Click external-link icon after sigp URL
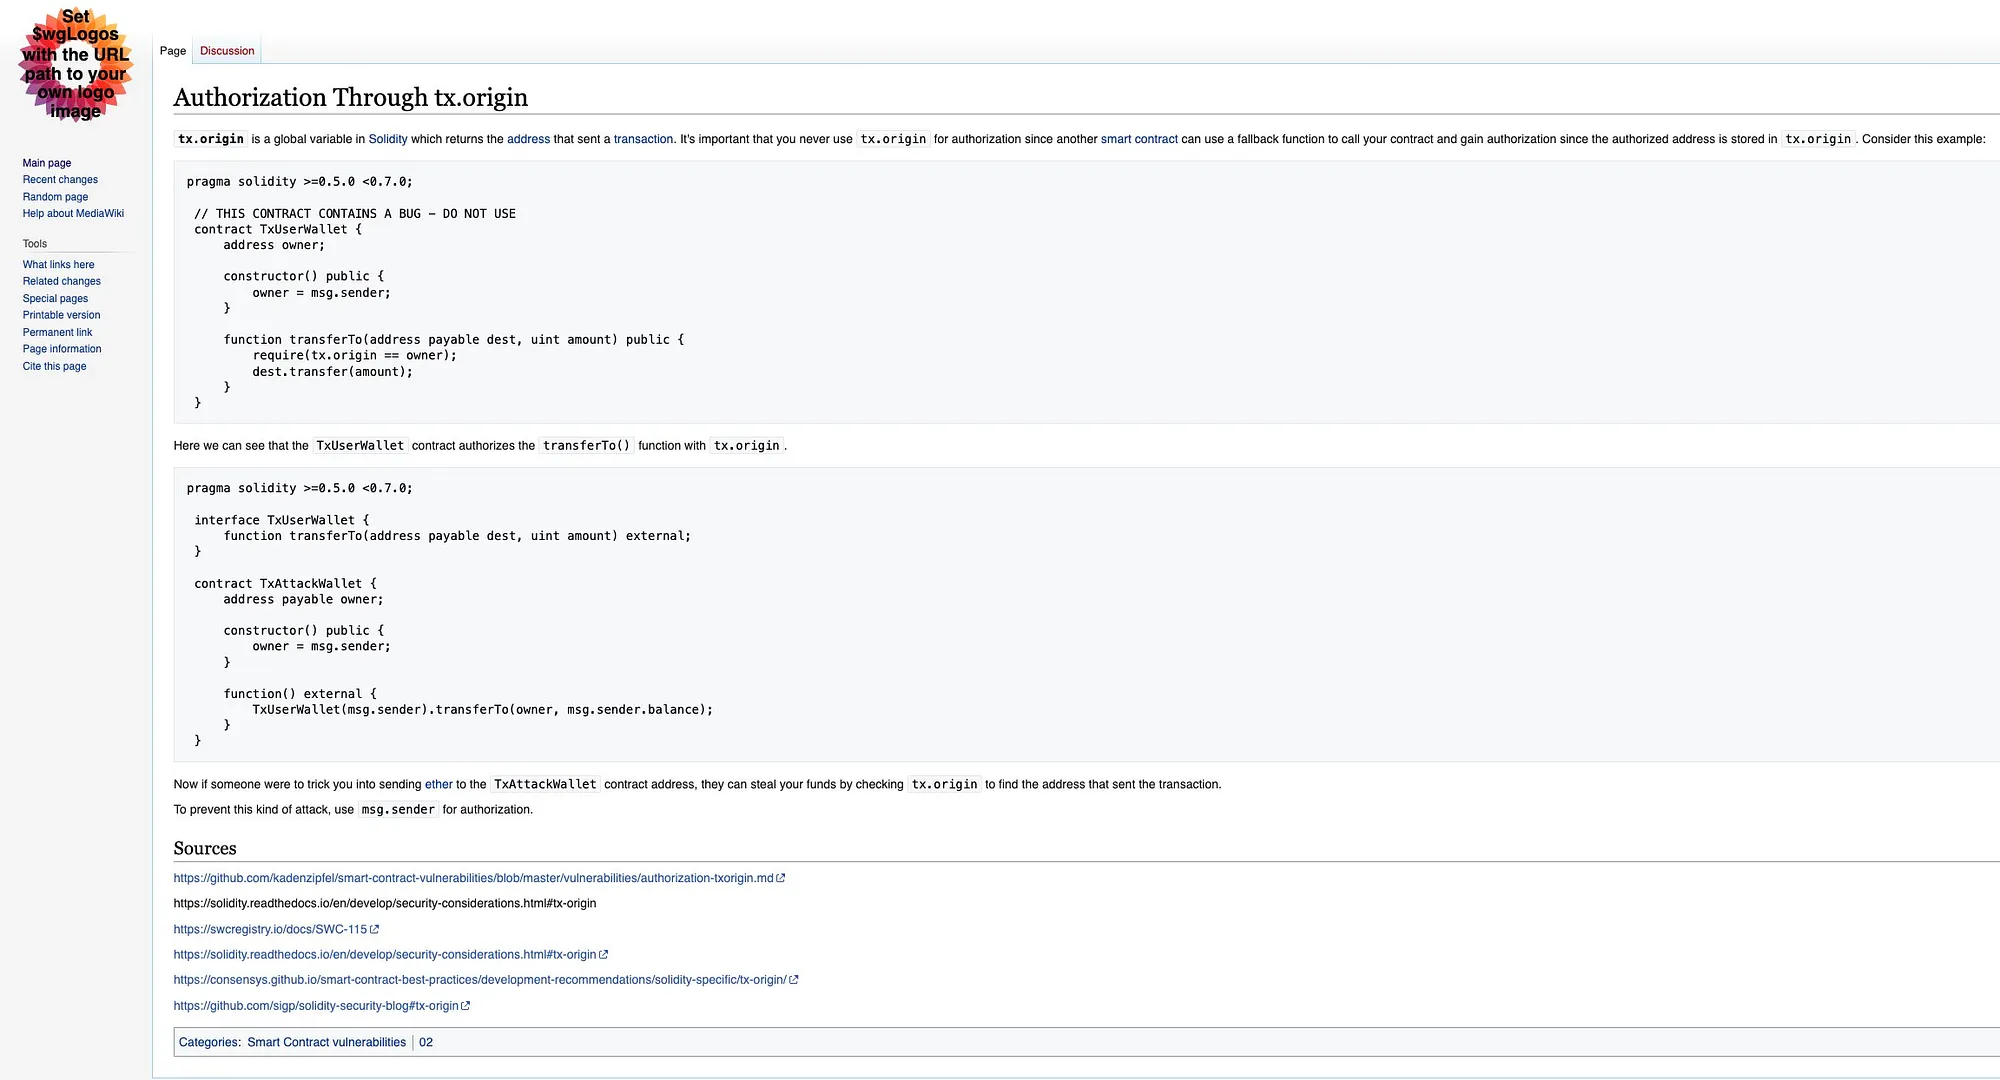Viewport: 2000px width, 1080px height. coord(465,1006)
